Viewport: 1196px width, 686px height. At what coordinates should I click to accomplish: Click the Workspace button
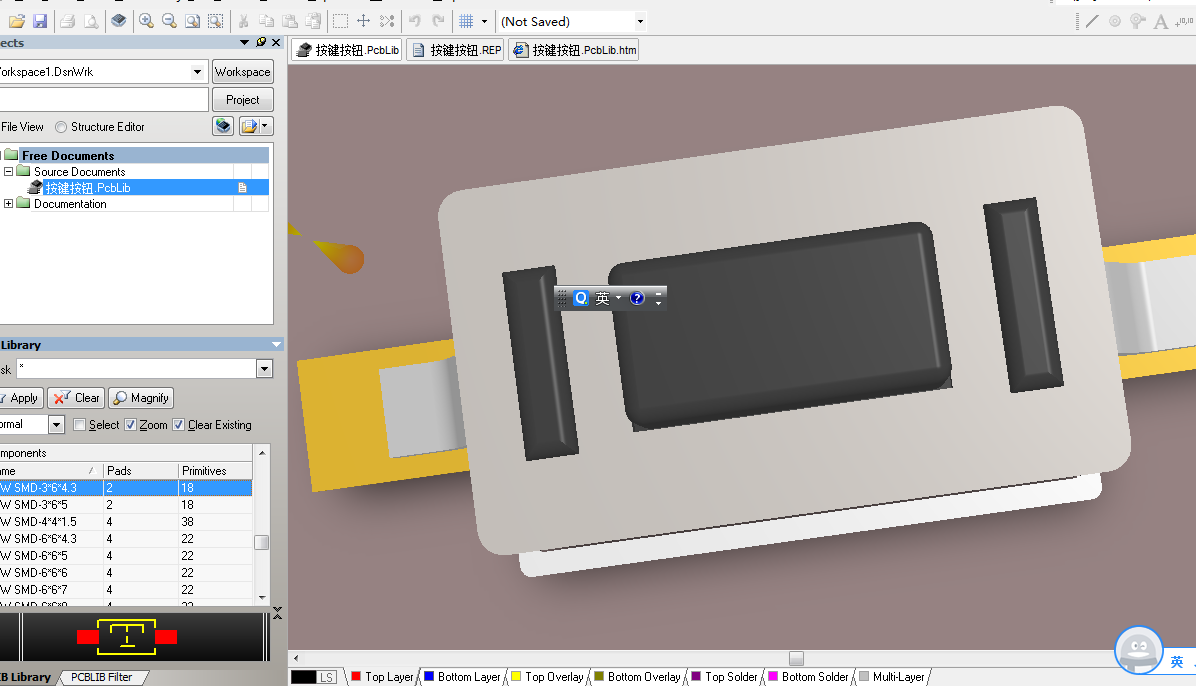pos(243,72)
